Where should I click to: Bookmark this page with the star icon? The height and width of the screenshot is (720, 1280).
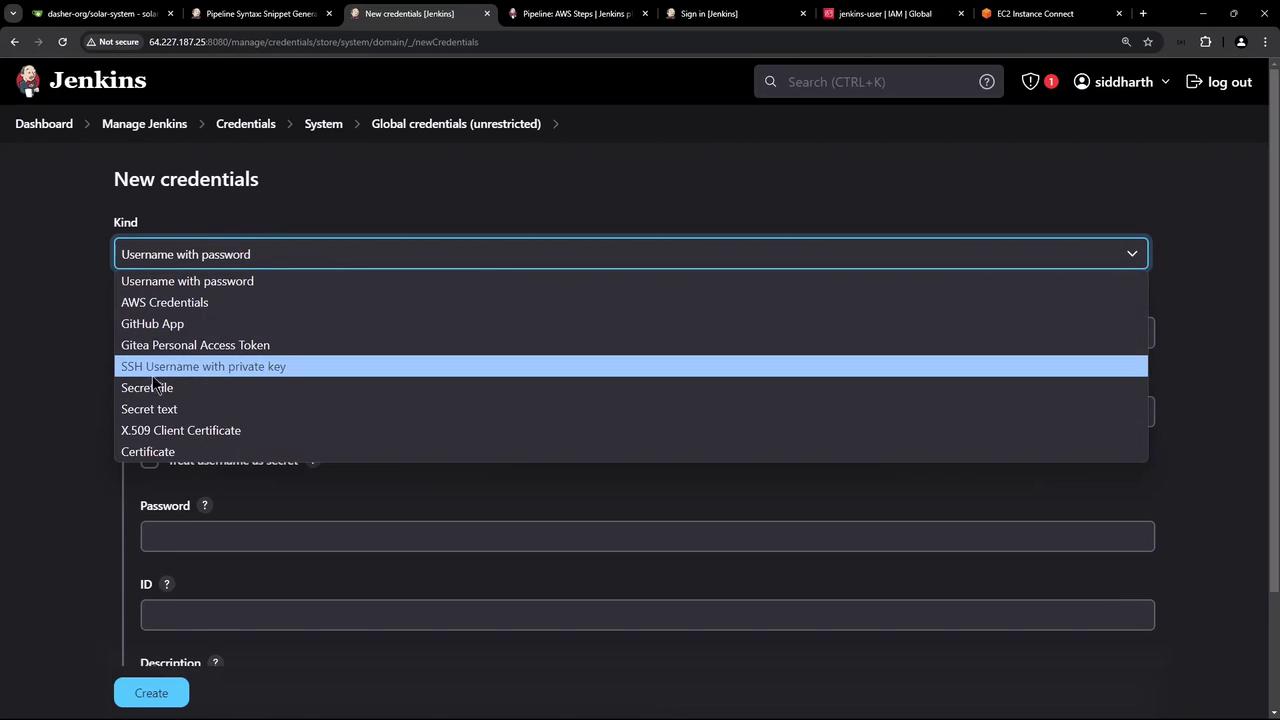coord(1148,42)
